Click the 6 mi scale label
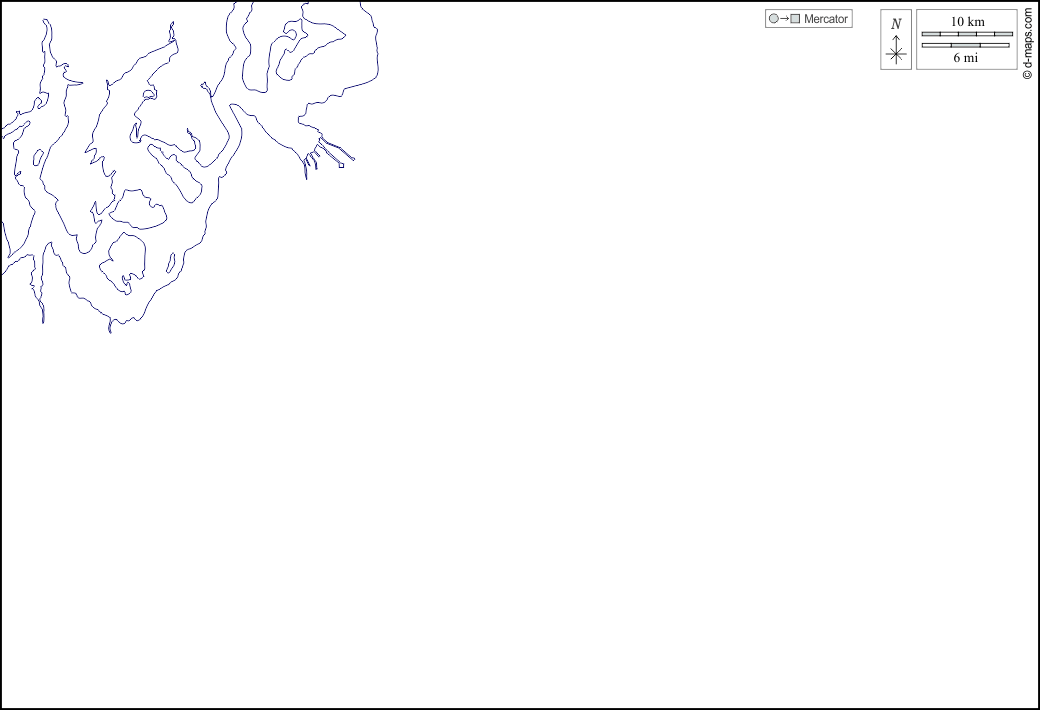Image resolution: width=1040 pixels, height=710 pixels. coord(965,58)
